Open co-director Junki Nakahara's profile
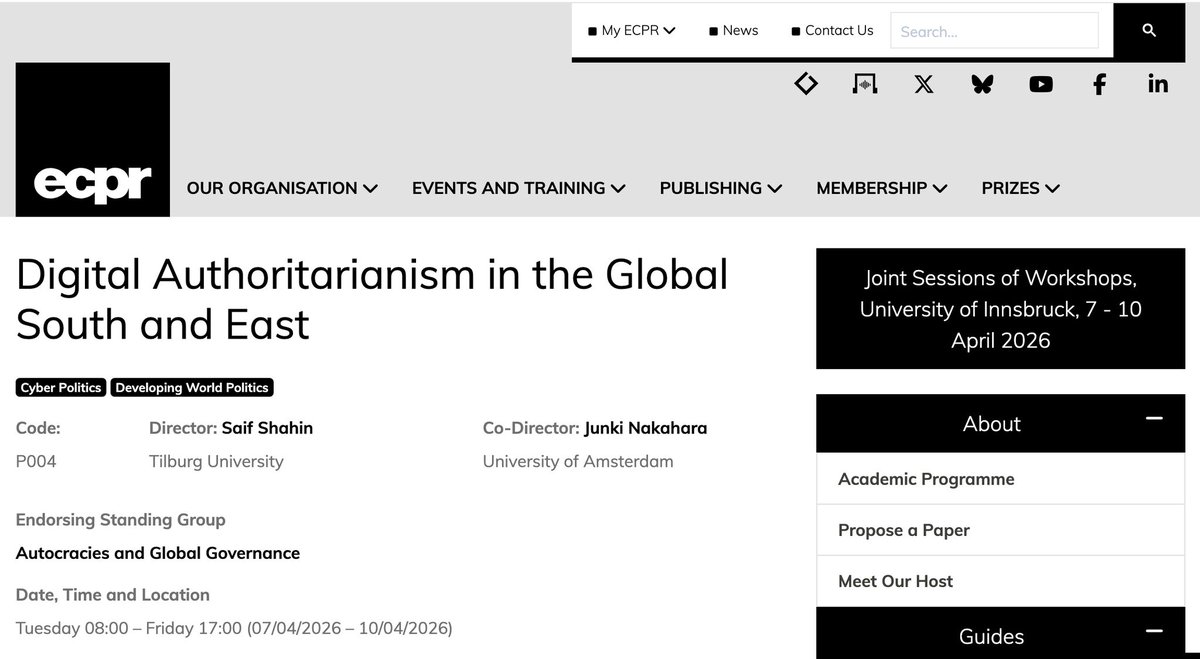The width and height of the screenshot is (1200, 659). 645,428
